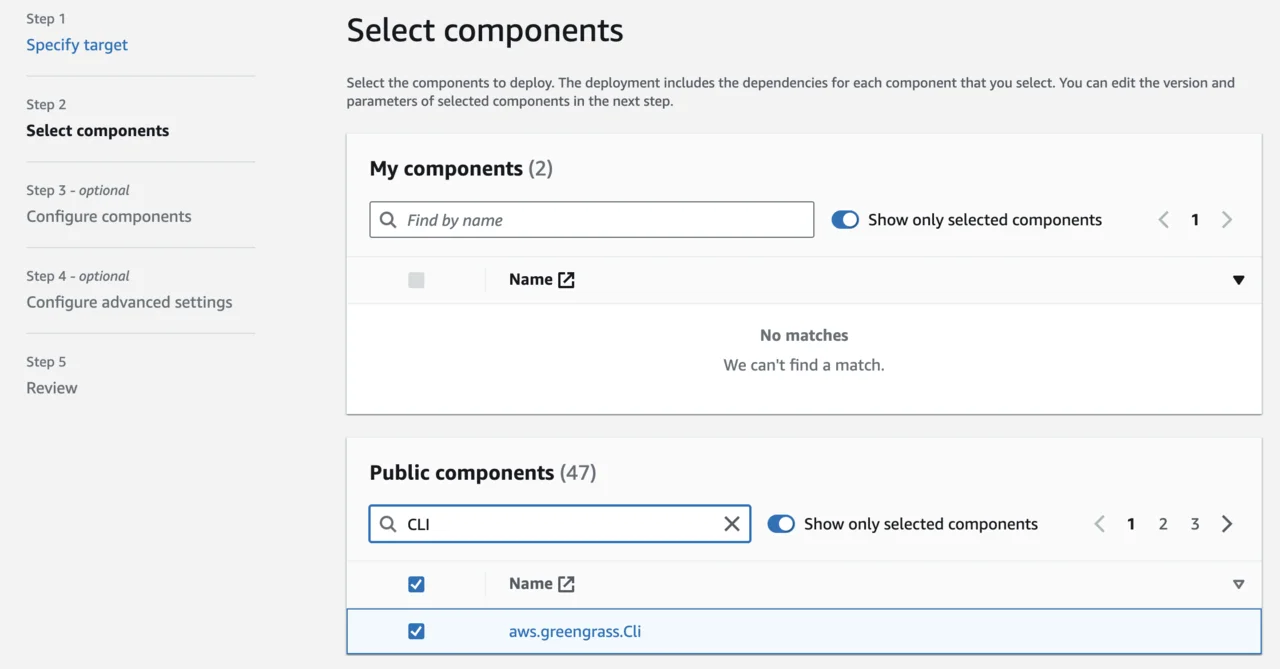Open the aws.greengrass.Cli component link
This screenshot has width=1280, height=669.
pyautogui.click(x=575, y=631)
